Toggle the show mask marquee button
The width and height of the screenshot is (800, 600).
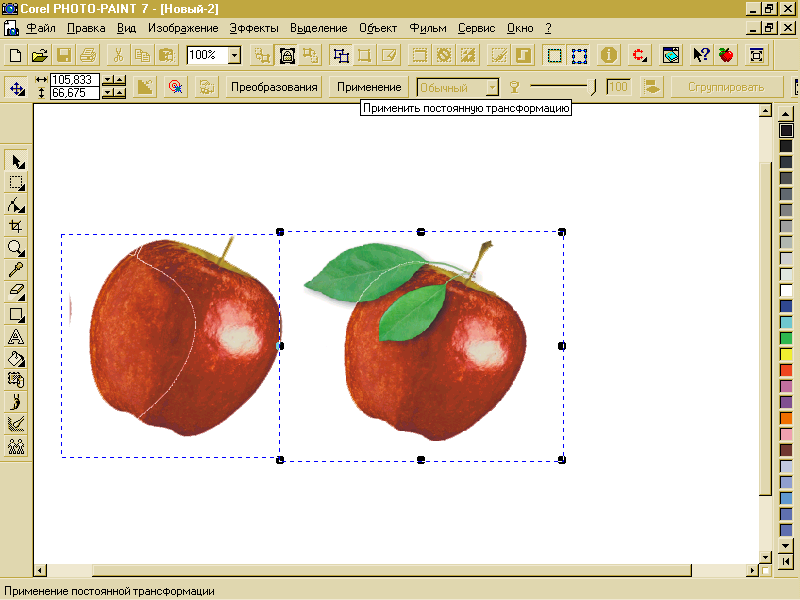(554, 55)
